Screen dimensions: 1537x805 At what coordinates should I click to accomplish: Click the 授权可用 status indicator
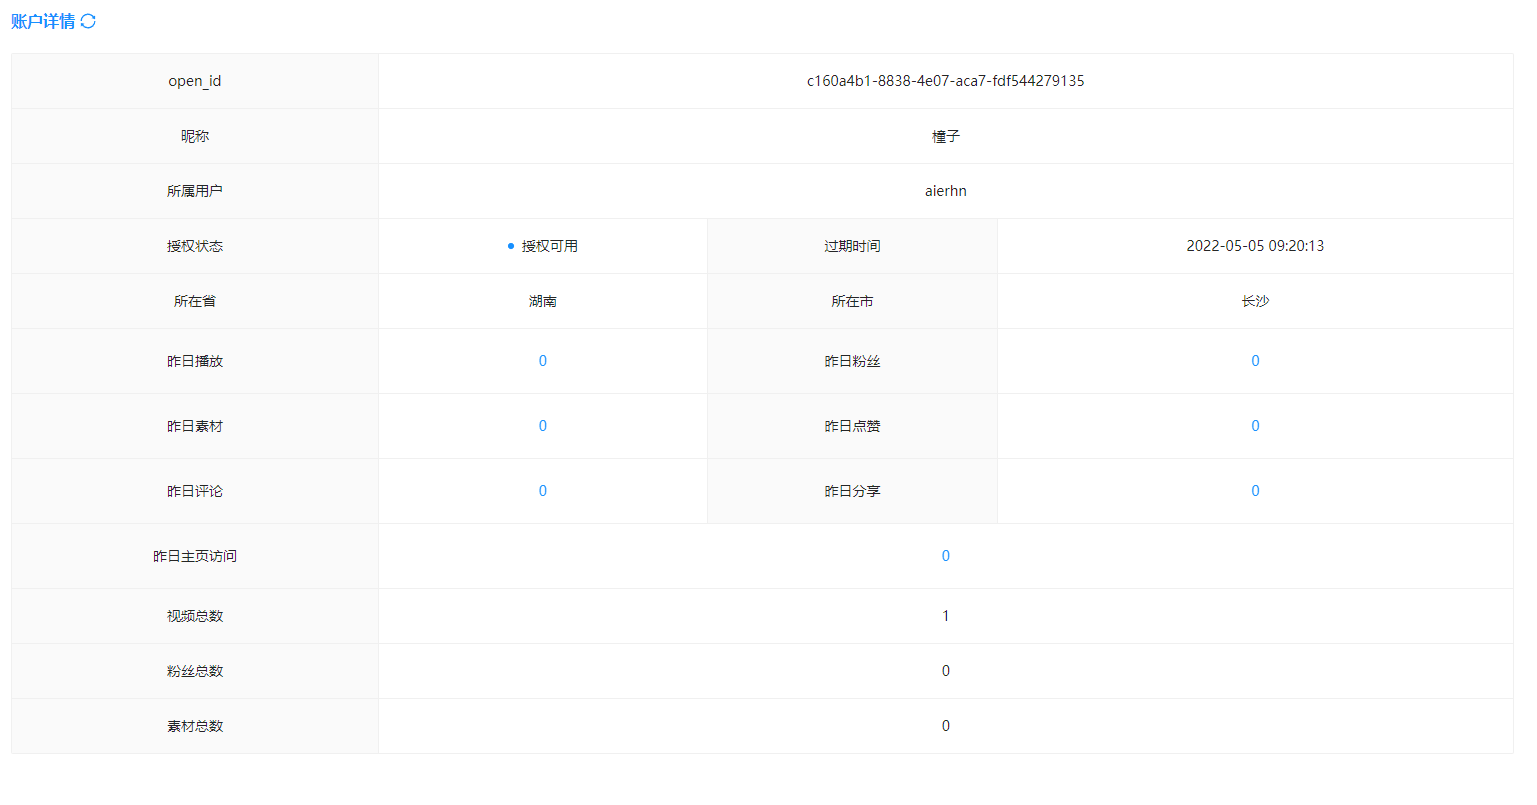point(543,246)
